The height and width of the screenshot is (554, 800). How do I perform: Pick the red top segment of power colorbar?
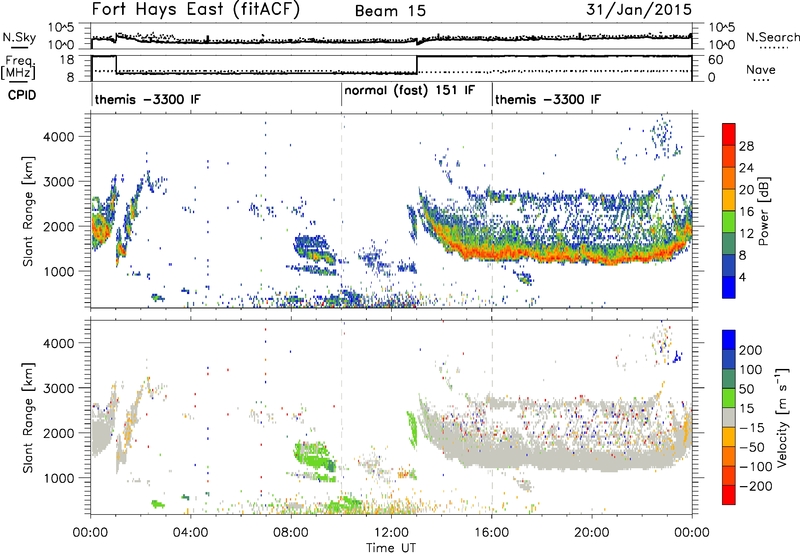(729, 135)
